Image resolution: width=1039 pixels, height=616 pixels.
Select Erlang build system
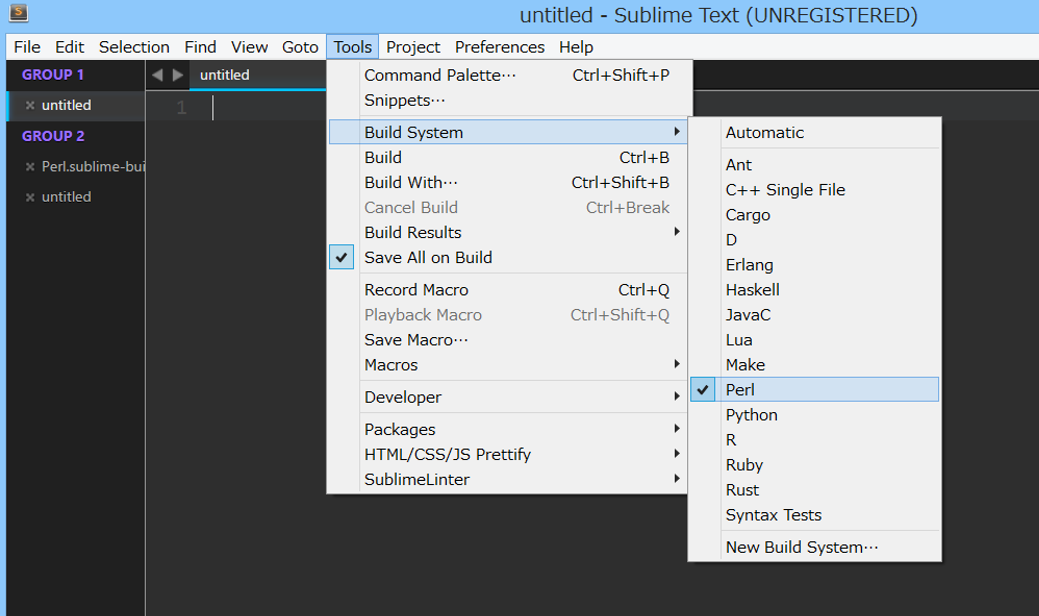(x=814, y=265)
